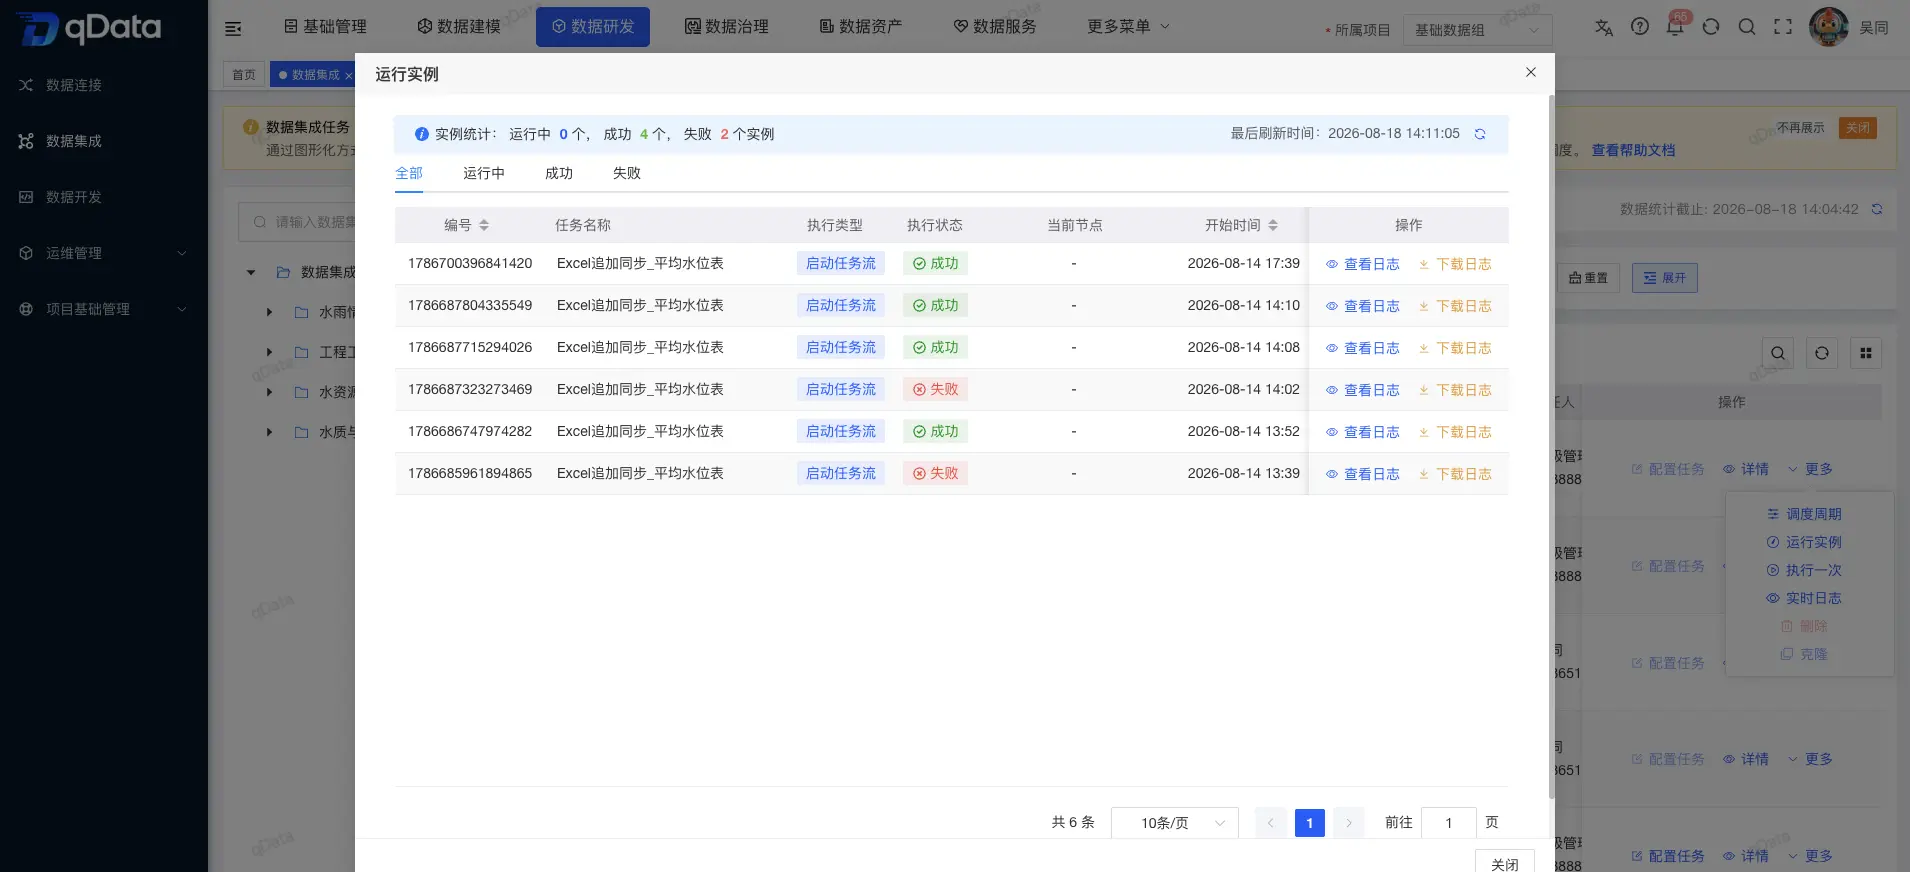This screenshot has height=872, width=1910.
Task: Expand 运维管理 in the sidebar
Action: click(x=104, y=253)
